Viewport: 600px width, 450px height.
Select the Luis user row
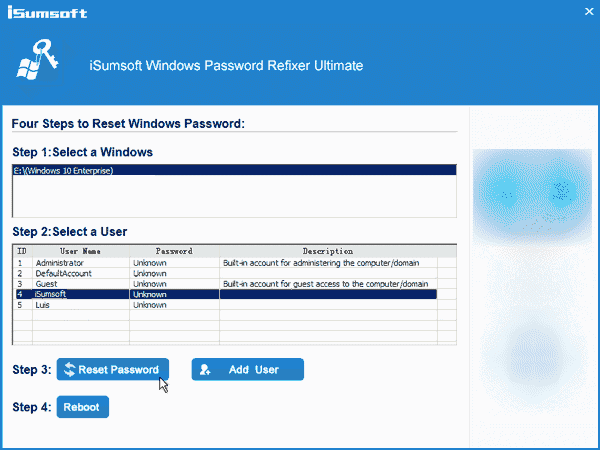(226, 305)
